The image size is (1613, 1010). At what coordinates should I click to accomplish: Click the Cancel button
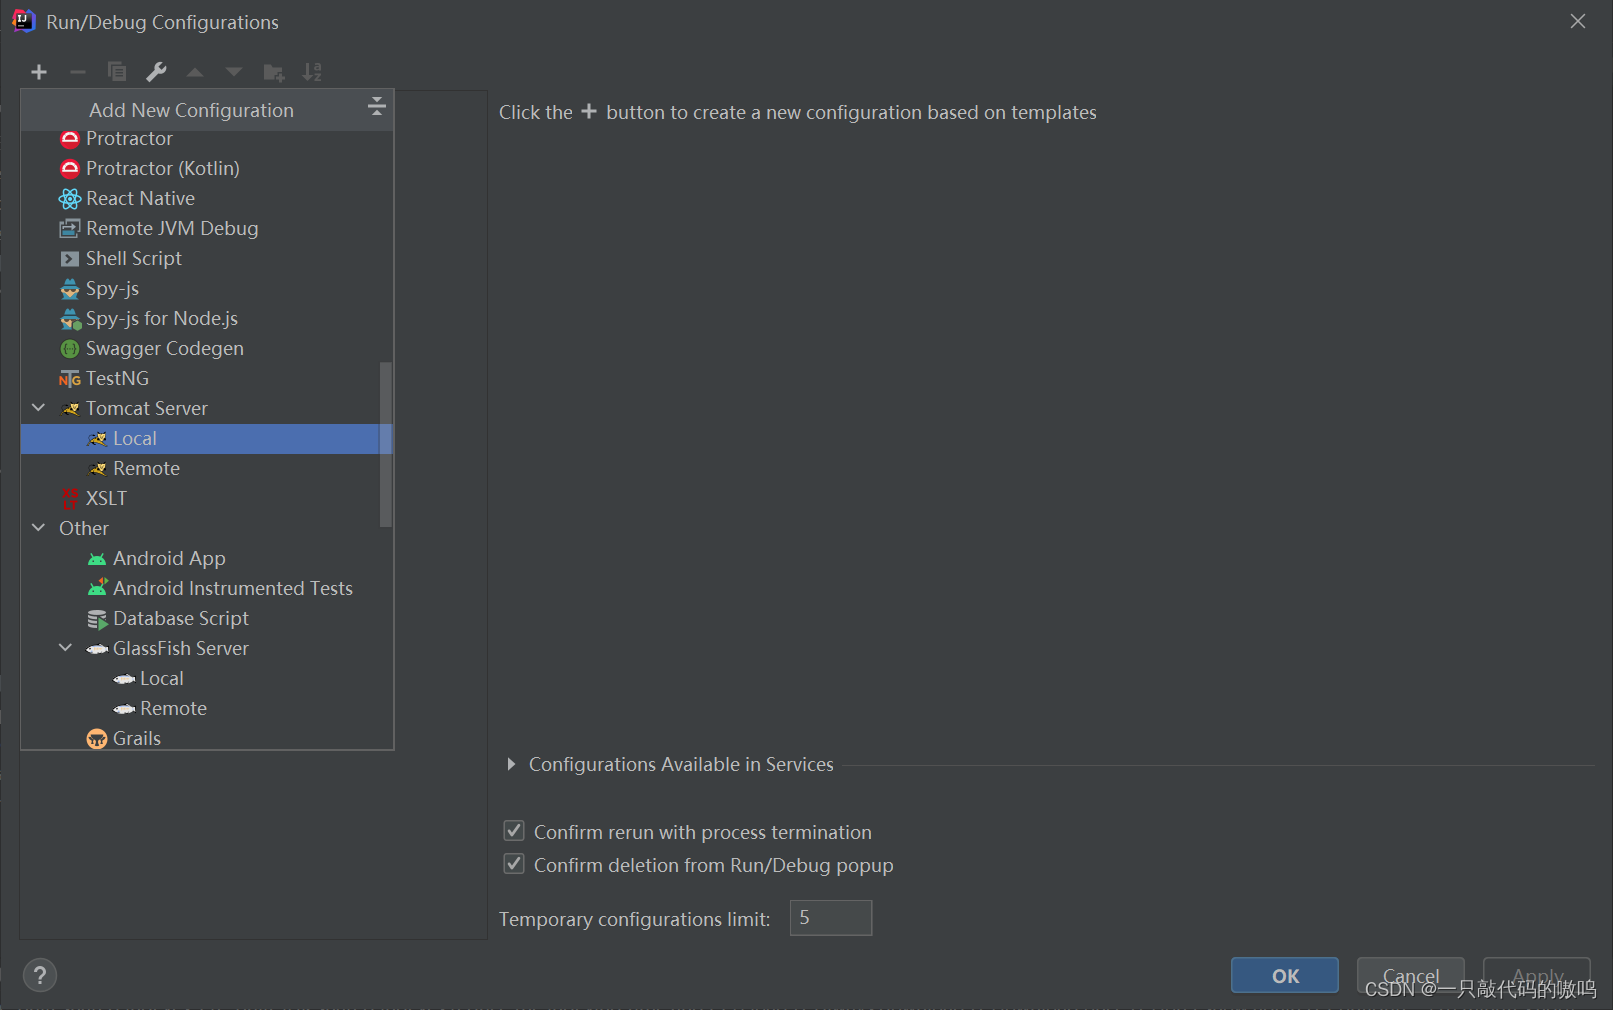[x=1411, y=976]
